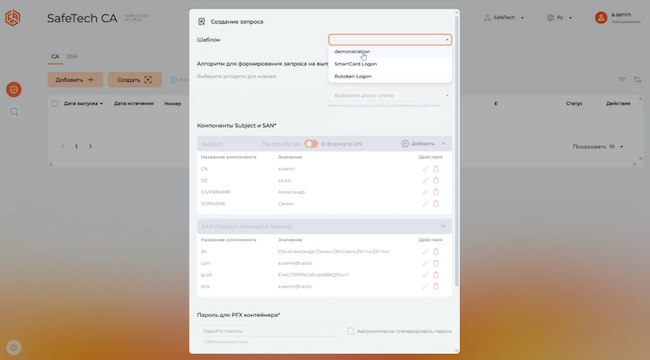Edit the SAN guid entry
Screen dimensions: 650x360
point(425,275)
